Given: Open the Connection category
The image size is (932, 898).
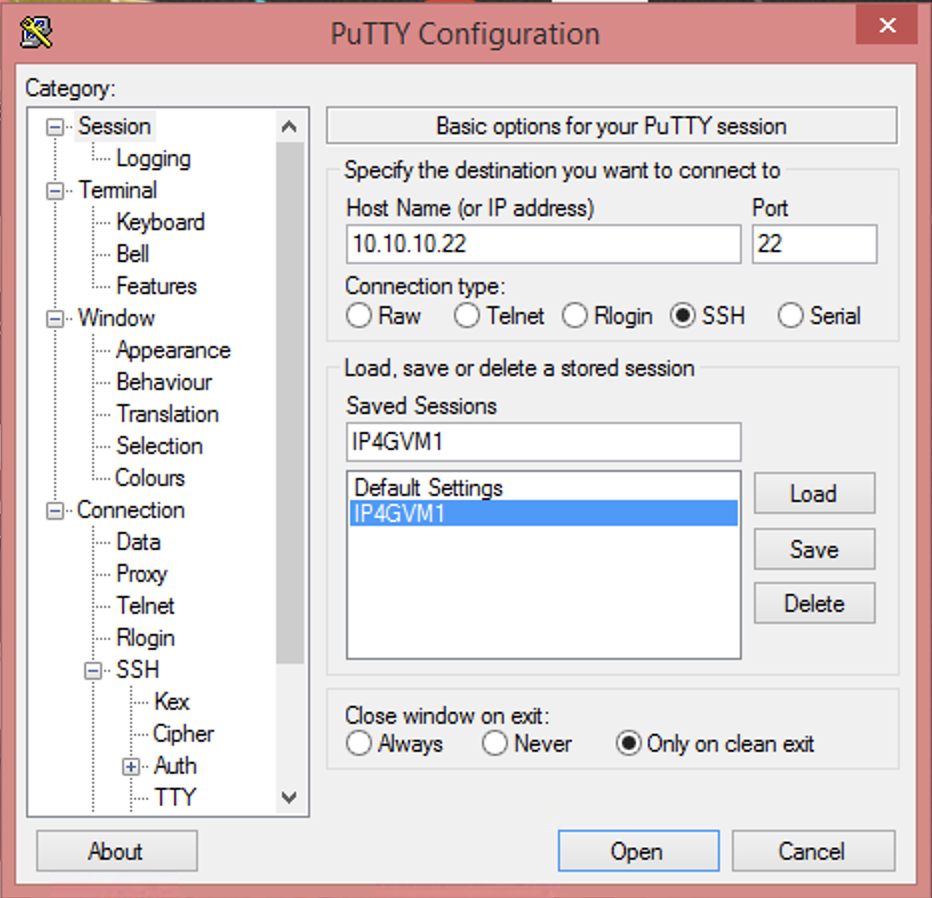Looking at the screenshot, I should (131, 511).
